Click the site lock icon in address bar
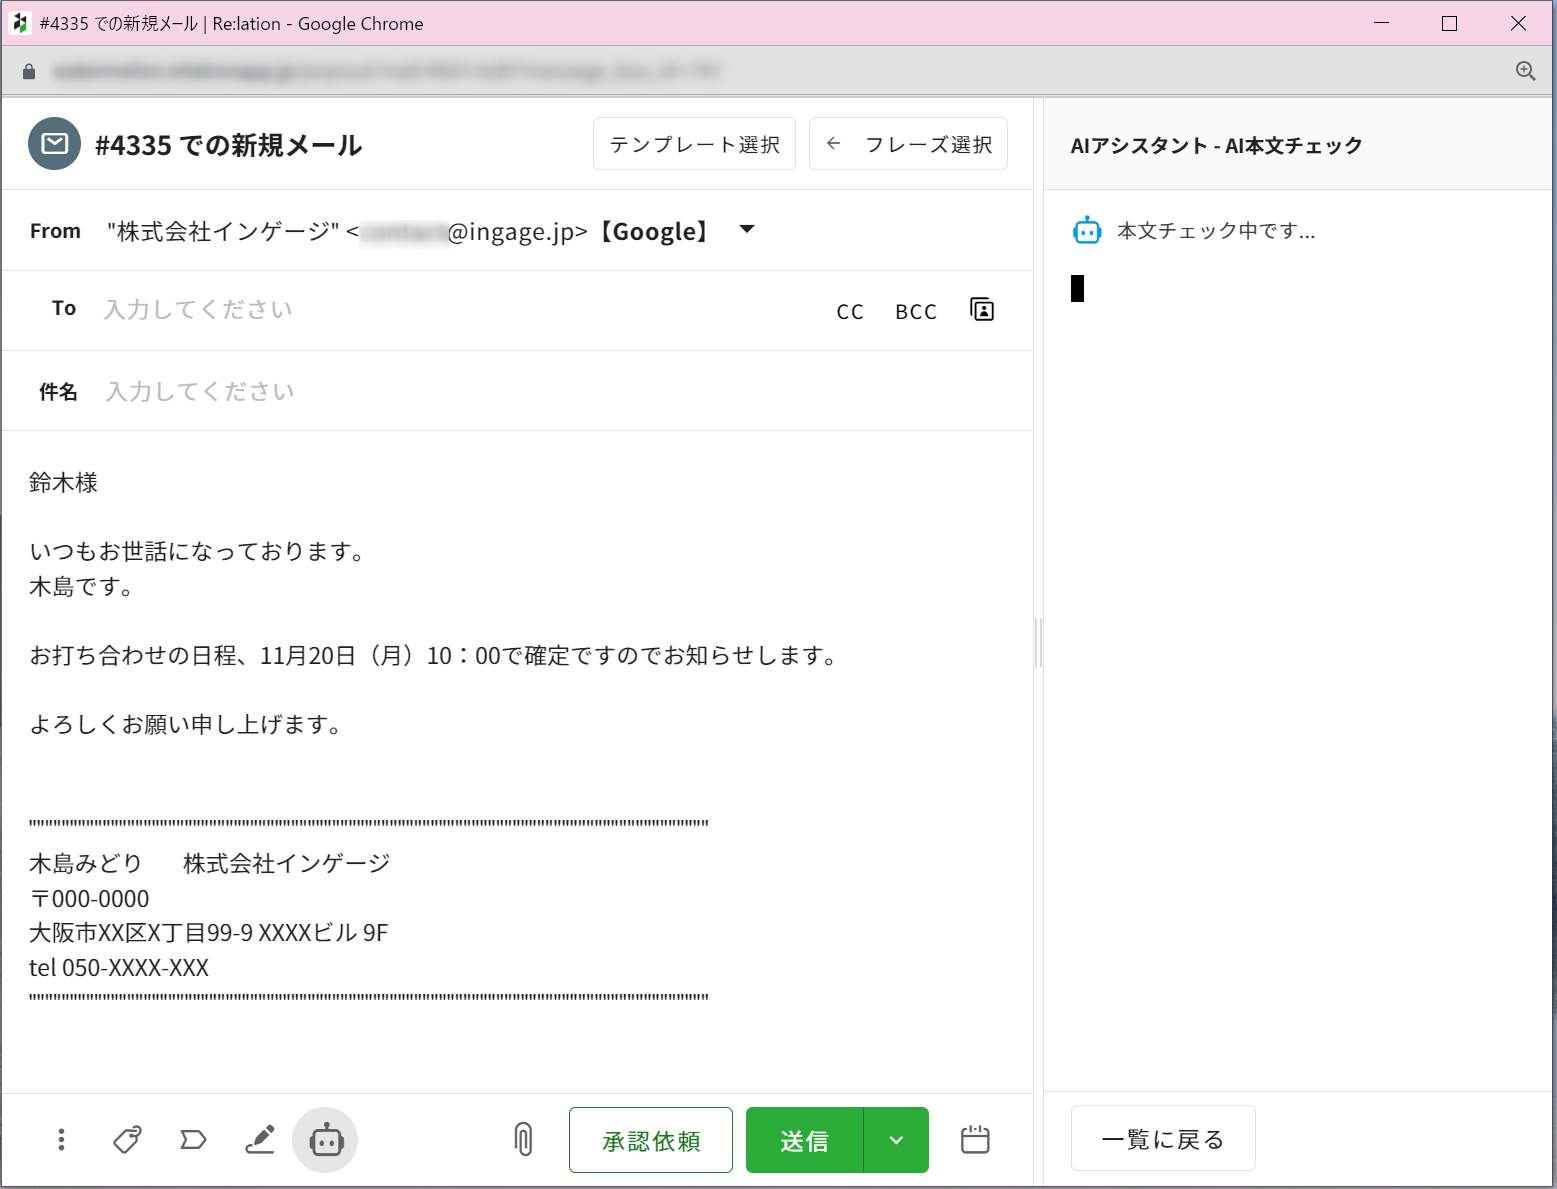Viewport: 1557px width, 1189px height. tap(29, 71)
